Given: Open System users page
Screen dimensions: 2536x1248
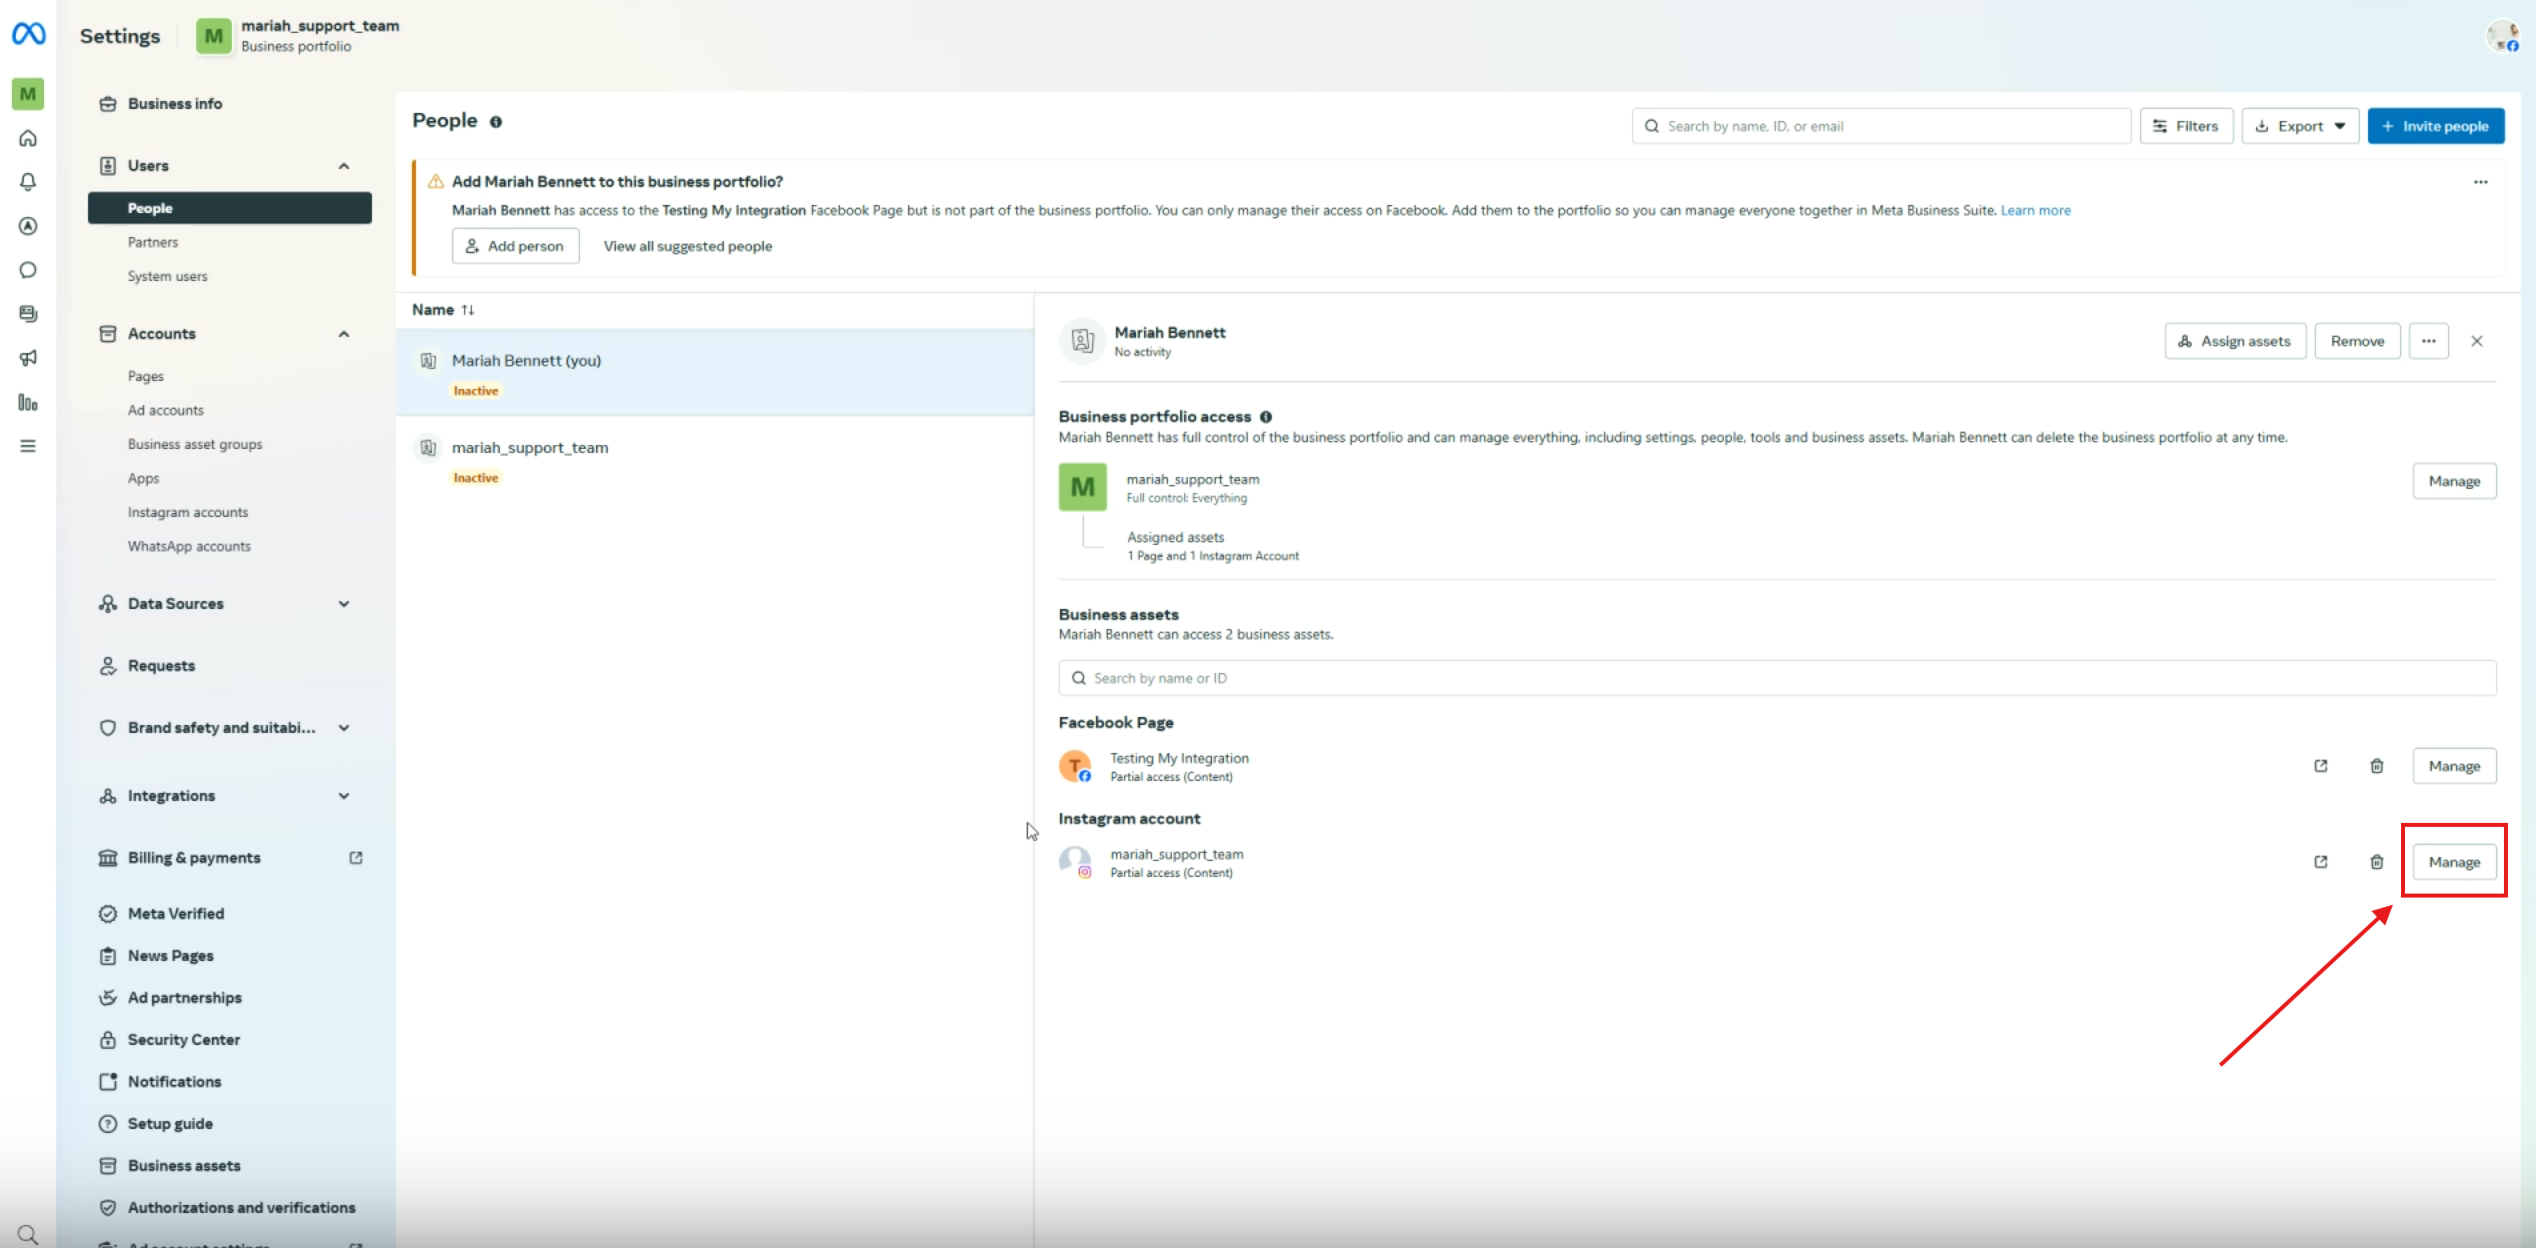Looking at the screenshot, I should click(x=167, y=276).
